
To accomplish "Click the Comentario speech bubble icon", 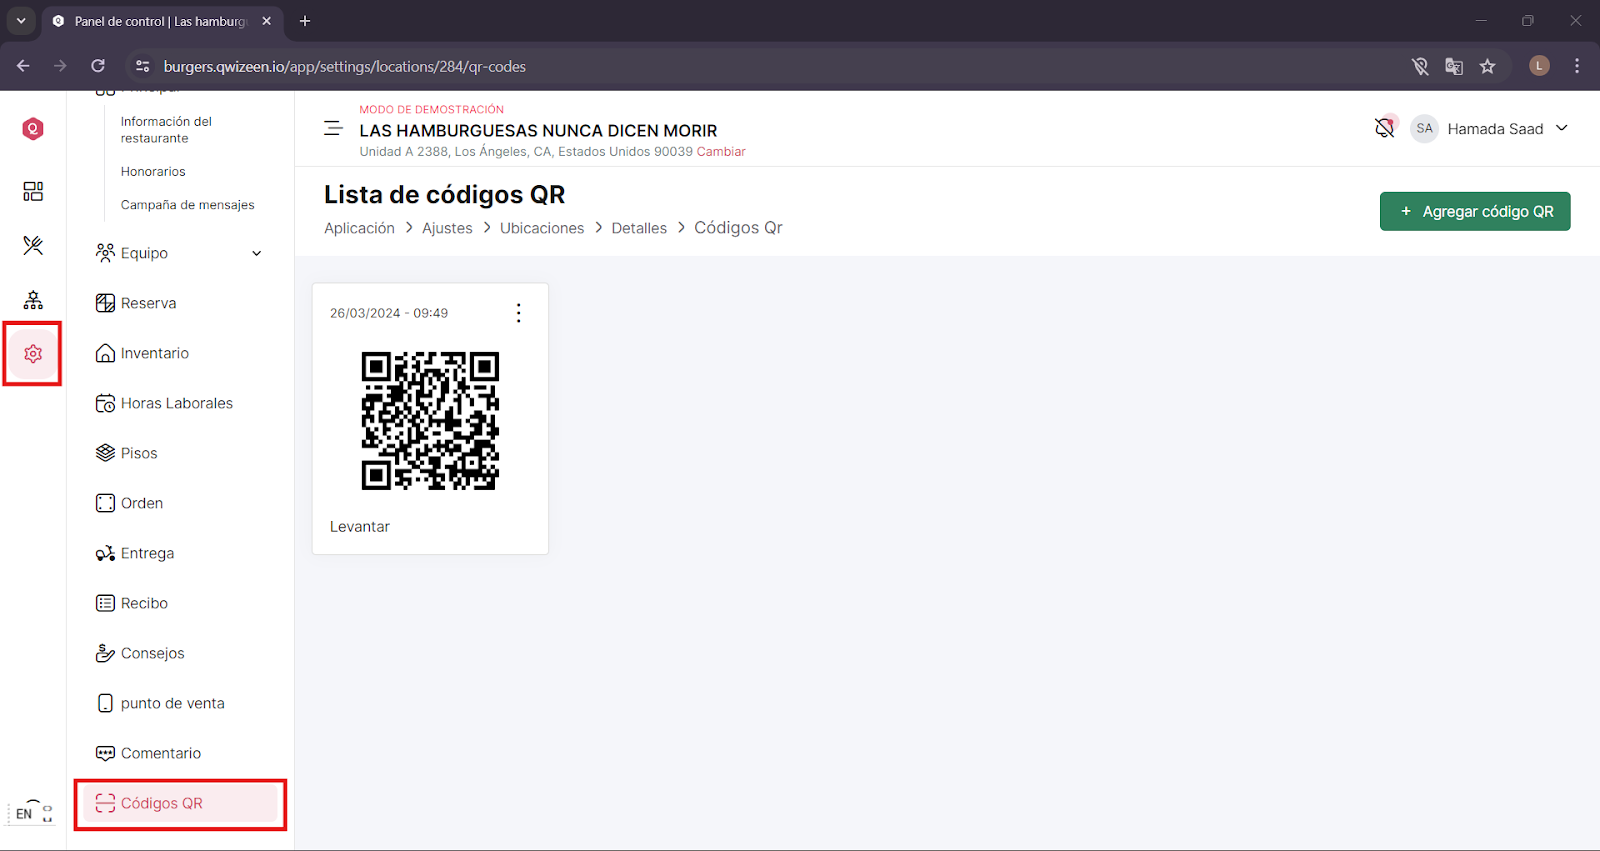I will pyautogui.click(x=105, y=753).
